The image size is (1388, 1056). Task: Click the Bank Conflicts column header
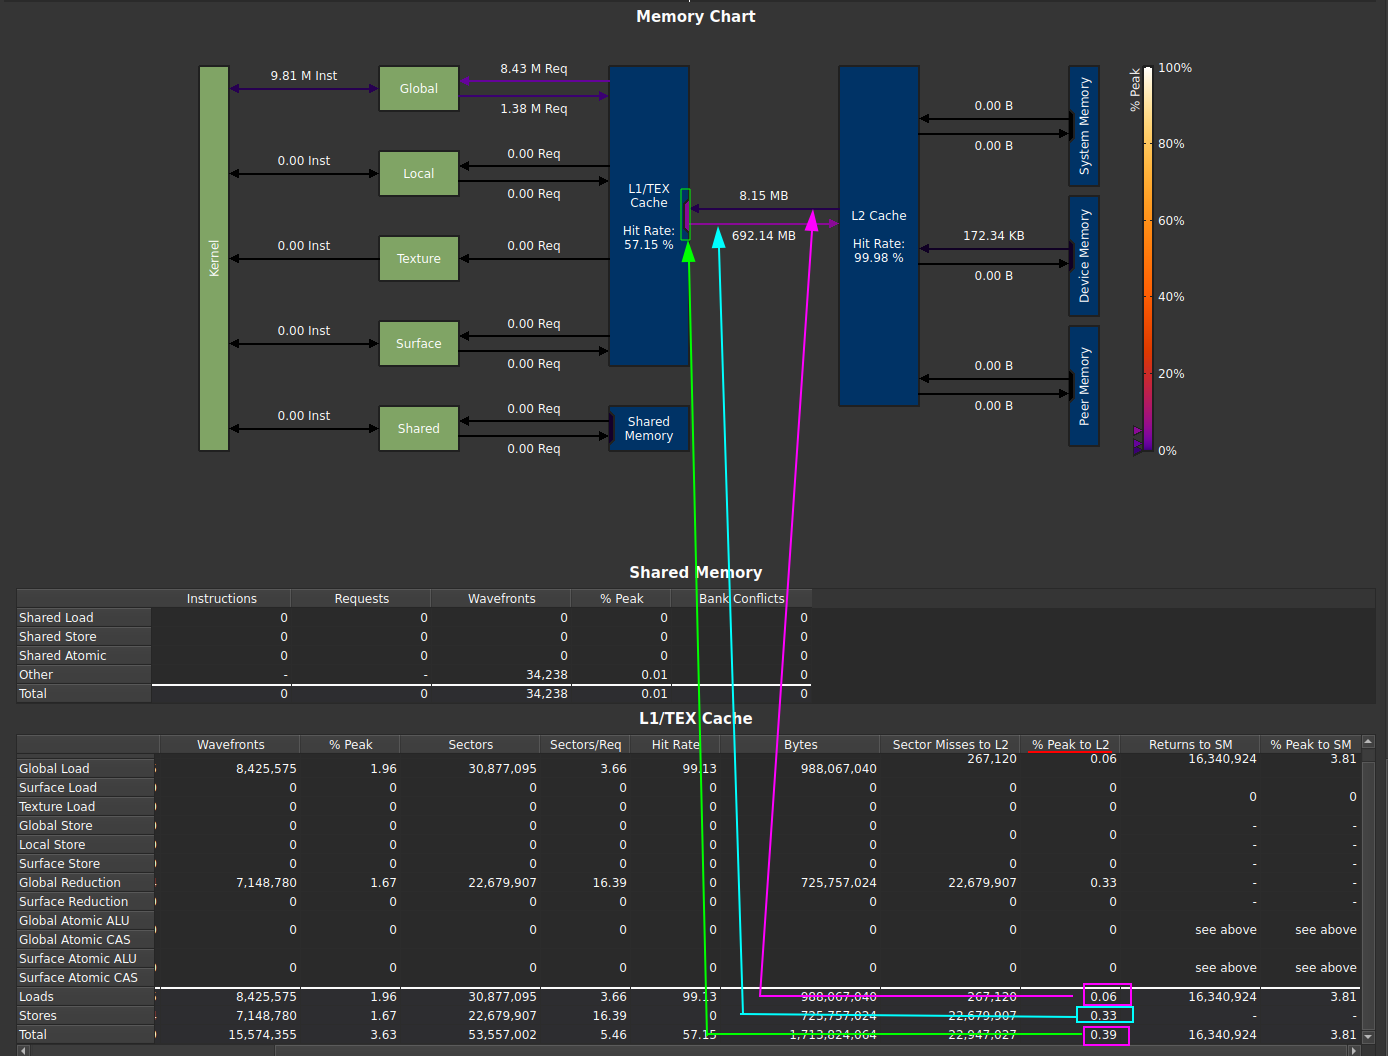(x=741, y=599)
